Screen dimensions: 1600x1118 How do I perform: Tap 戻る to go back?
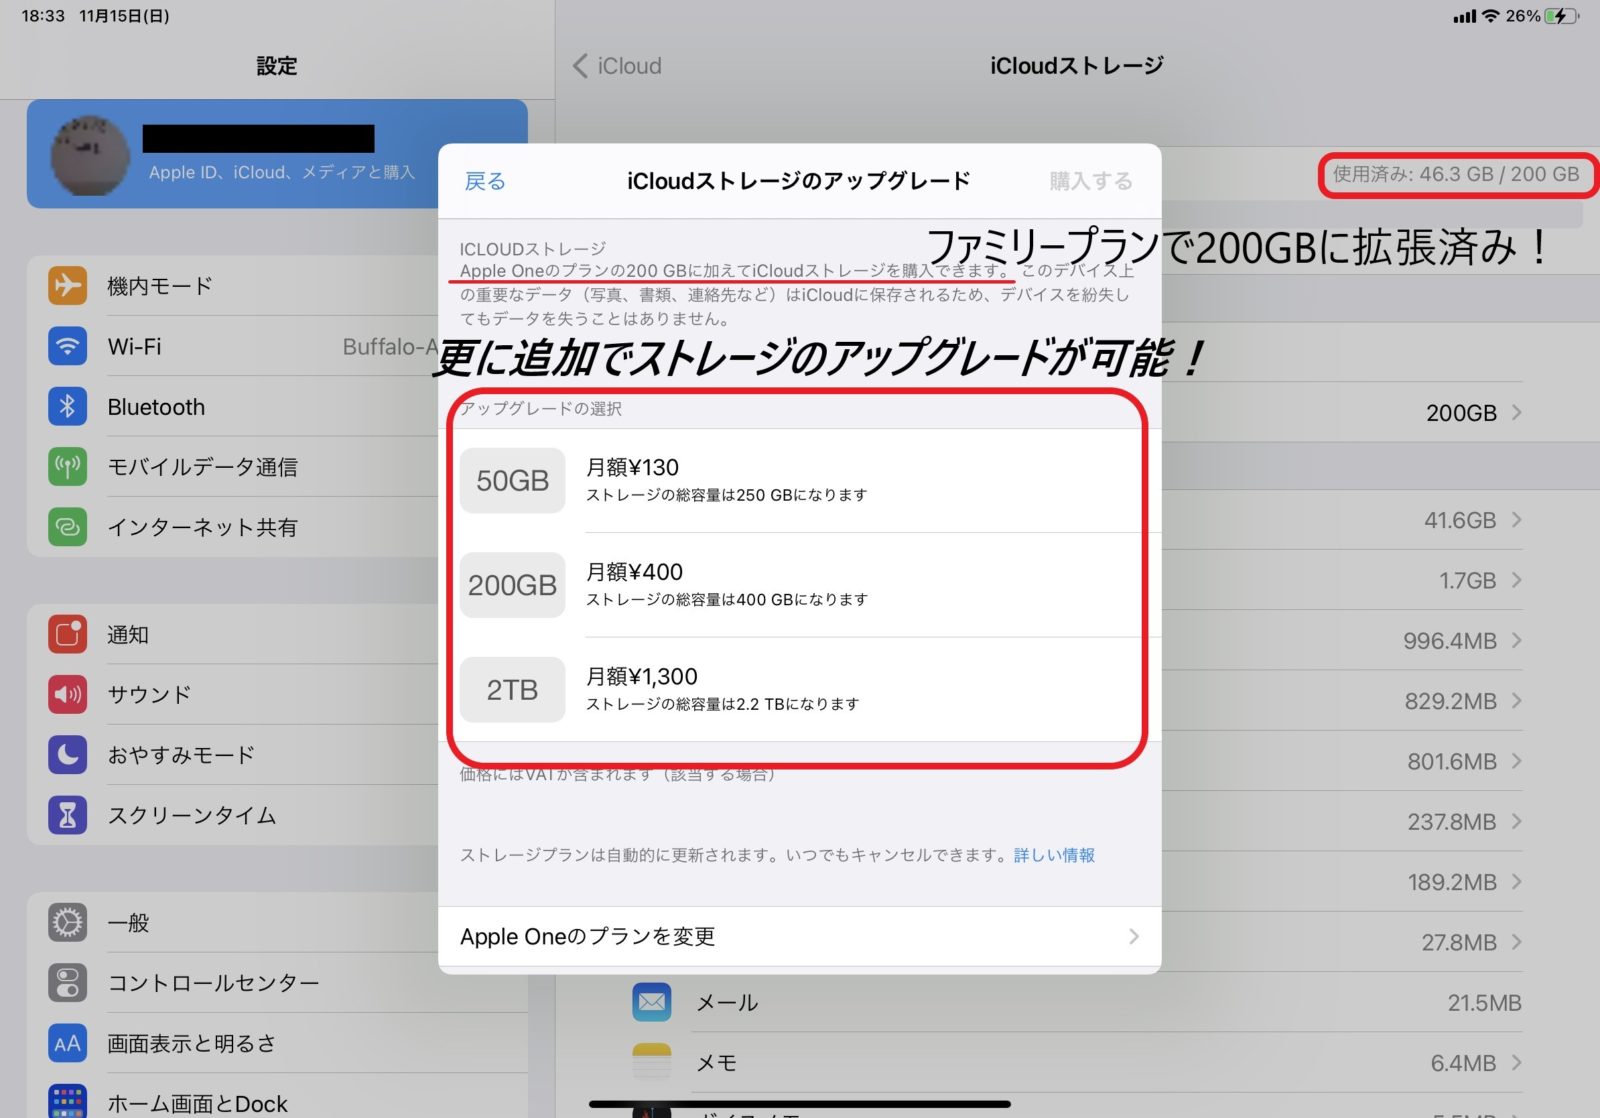[485, 181]
